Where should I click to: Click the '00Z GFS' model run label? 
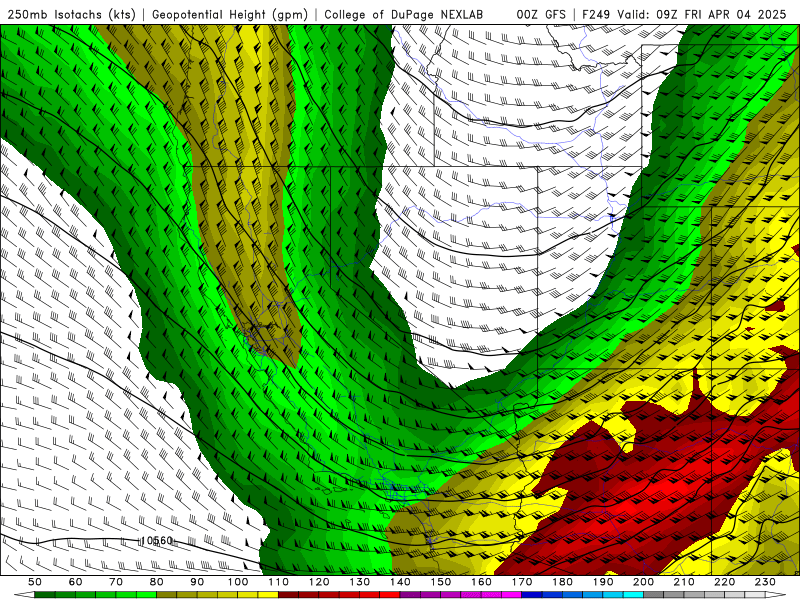point(541,15)
